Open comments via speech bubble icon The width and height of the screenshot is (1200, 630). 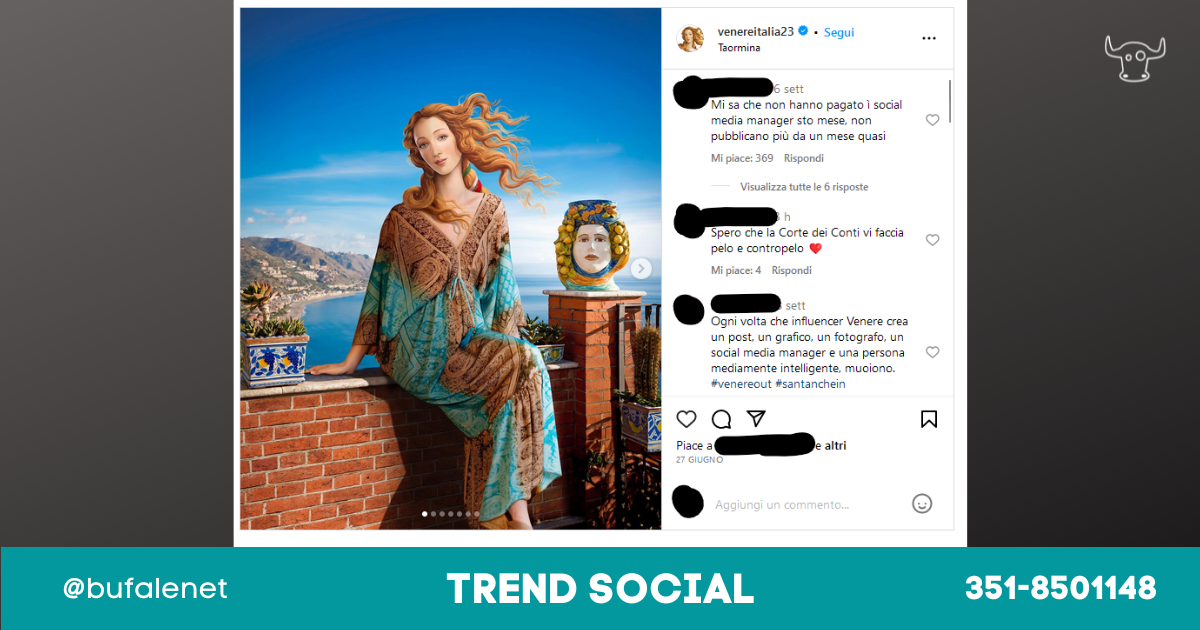pyautogui.click(x=721, y=419)
